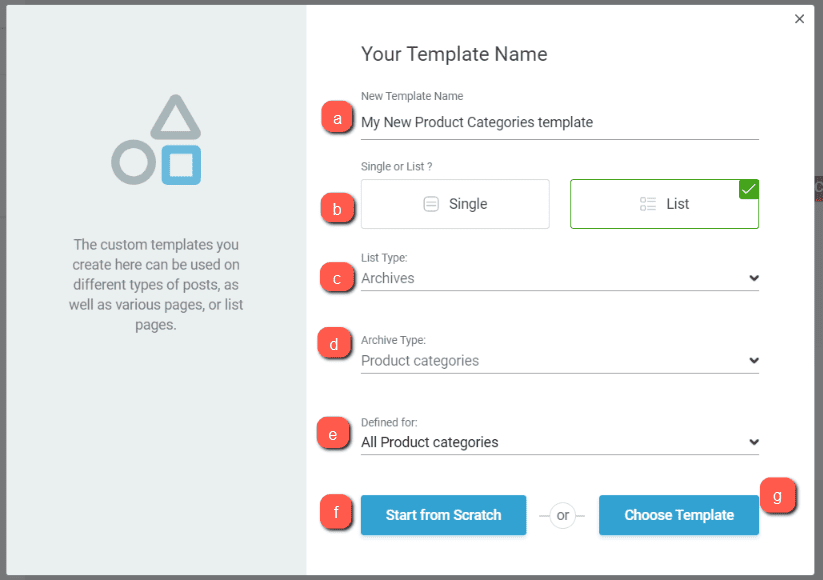Click the shapes template illustration icon
Screen dimensions: 823x580
[157, 141]
